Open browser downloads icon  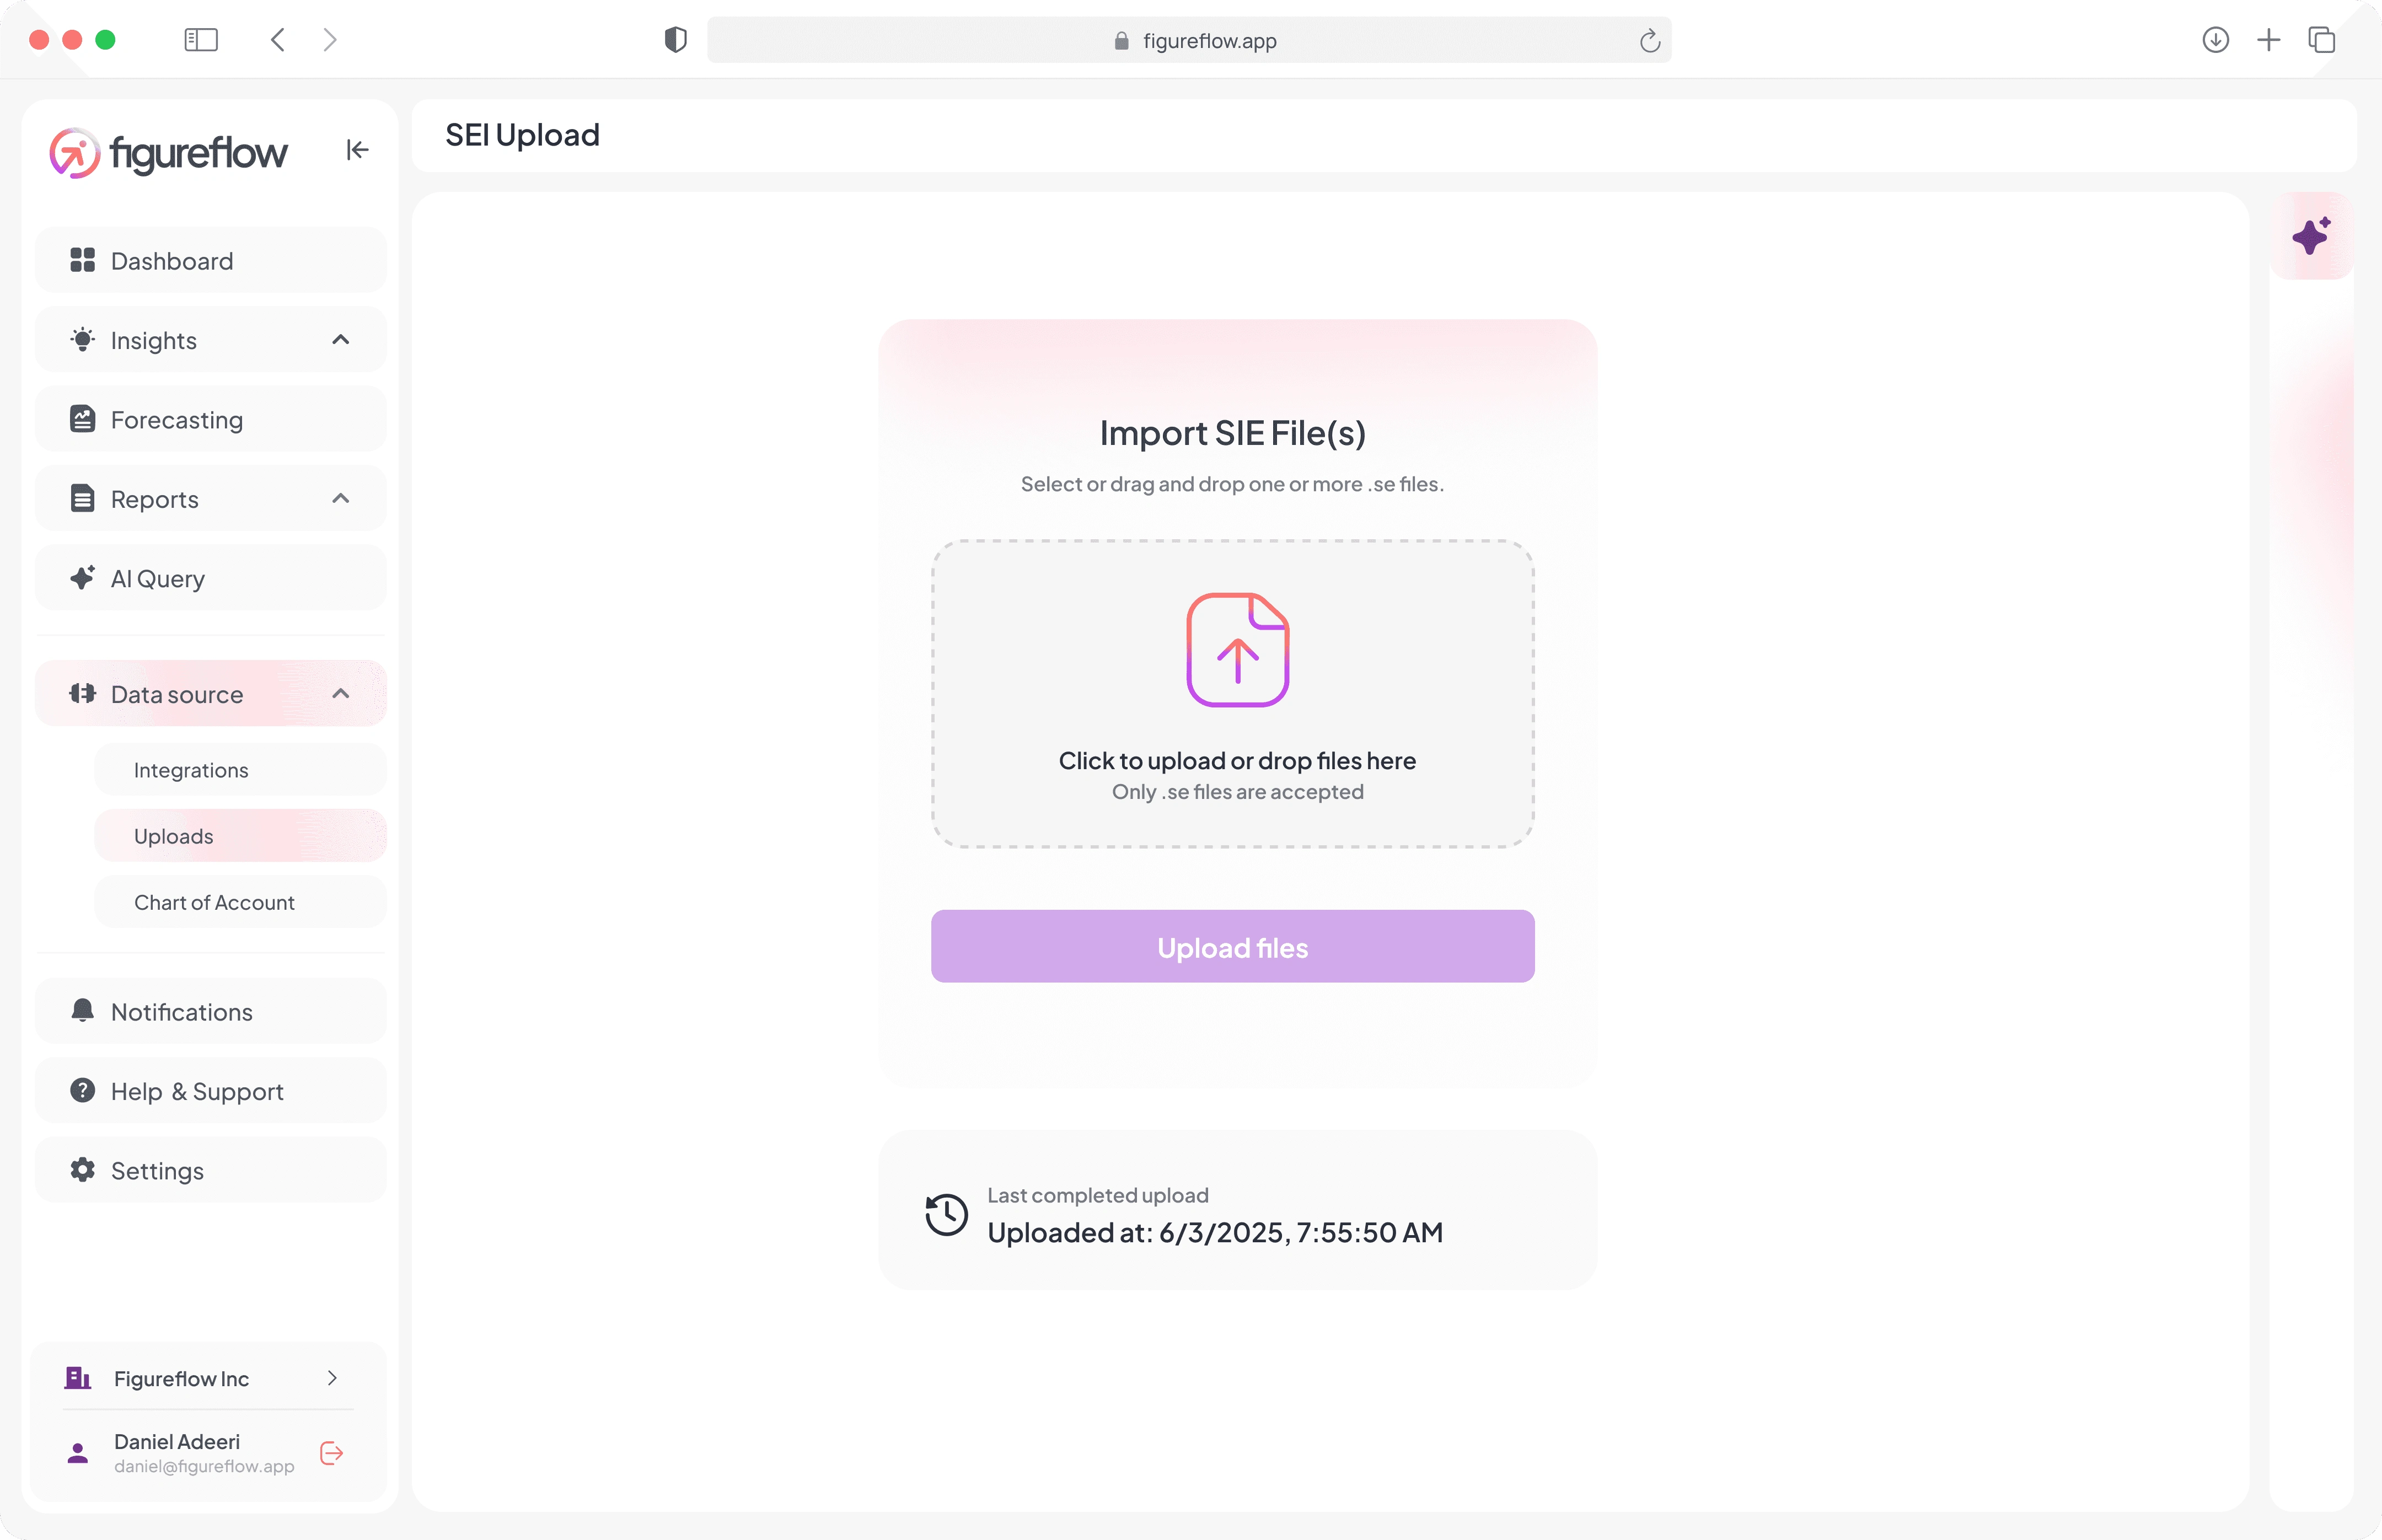[2215, 40]
